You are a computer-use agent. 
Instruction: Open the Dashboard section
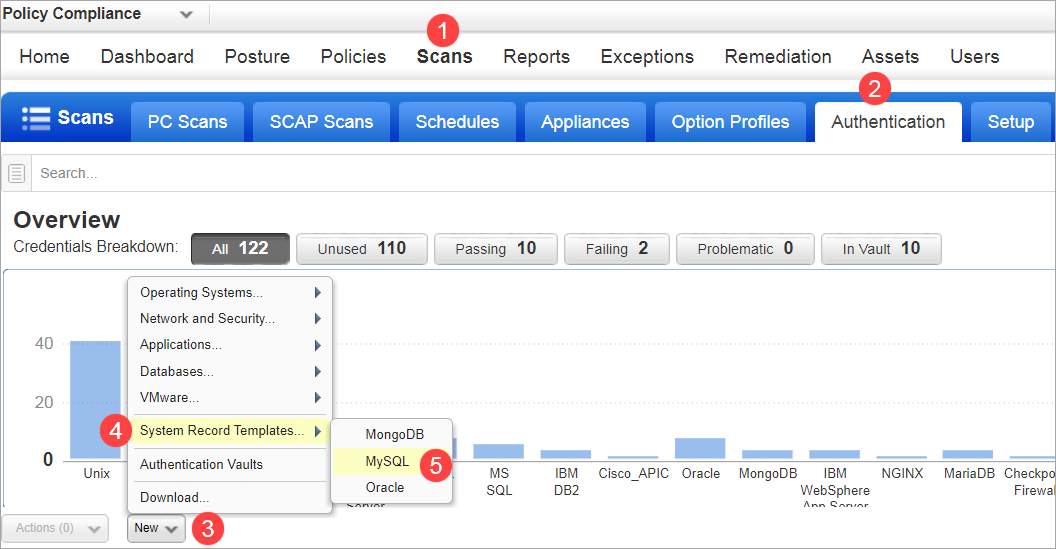147,57
